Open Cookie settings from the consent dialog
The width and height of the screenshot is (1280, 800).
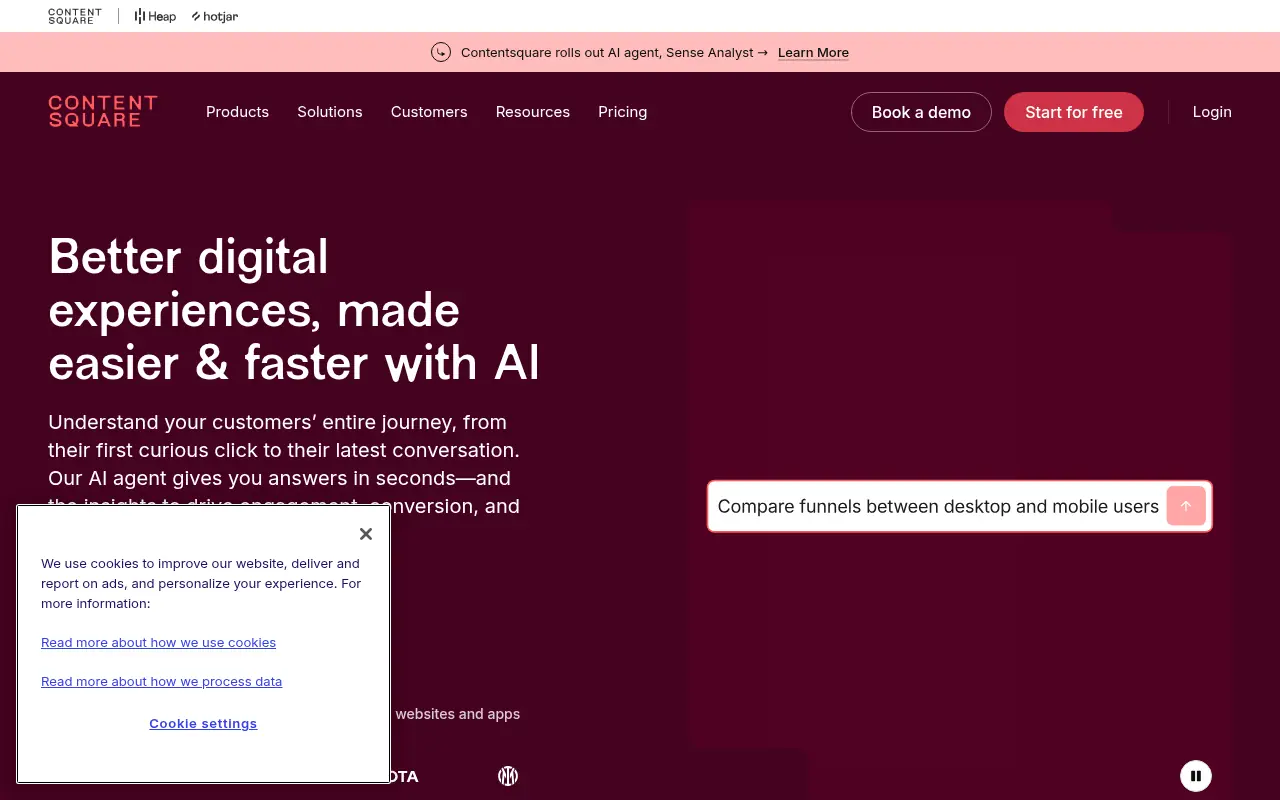coord(203,723)
